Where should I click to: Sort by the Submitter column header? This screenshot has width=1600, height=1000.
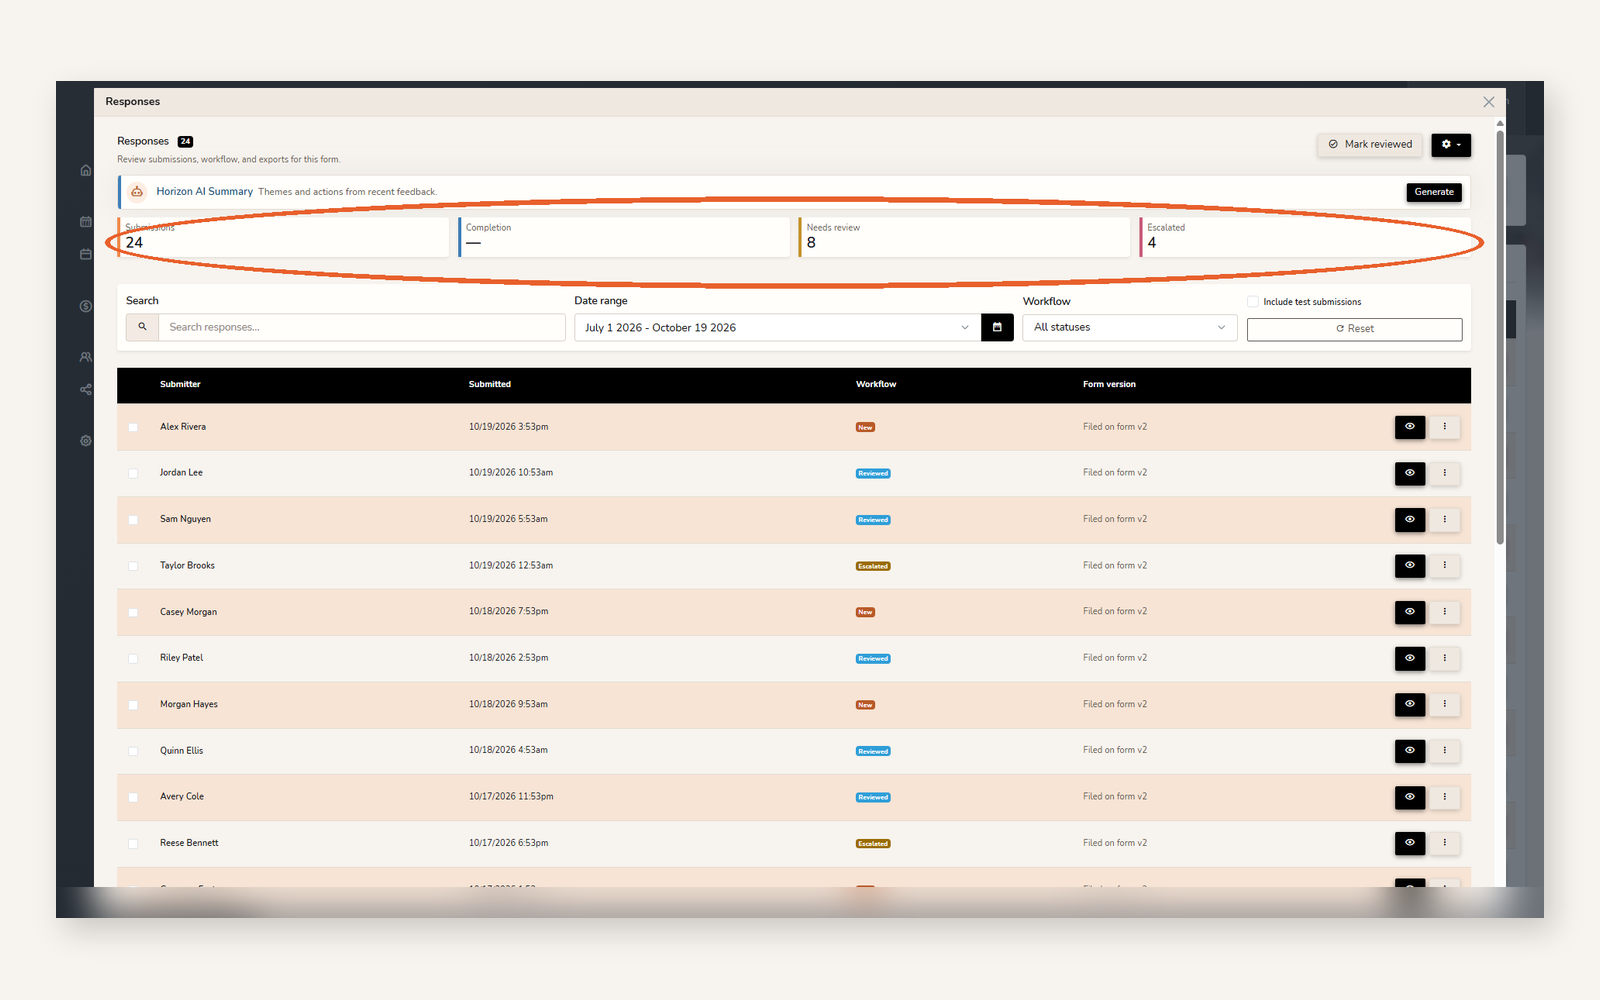[x=180, y=384]
